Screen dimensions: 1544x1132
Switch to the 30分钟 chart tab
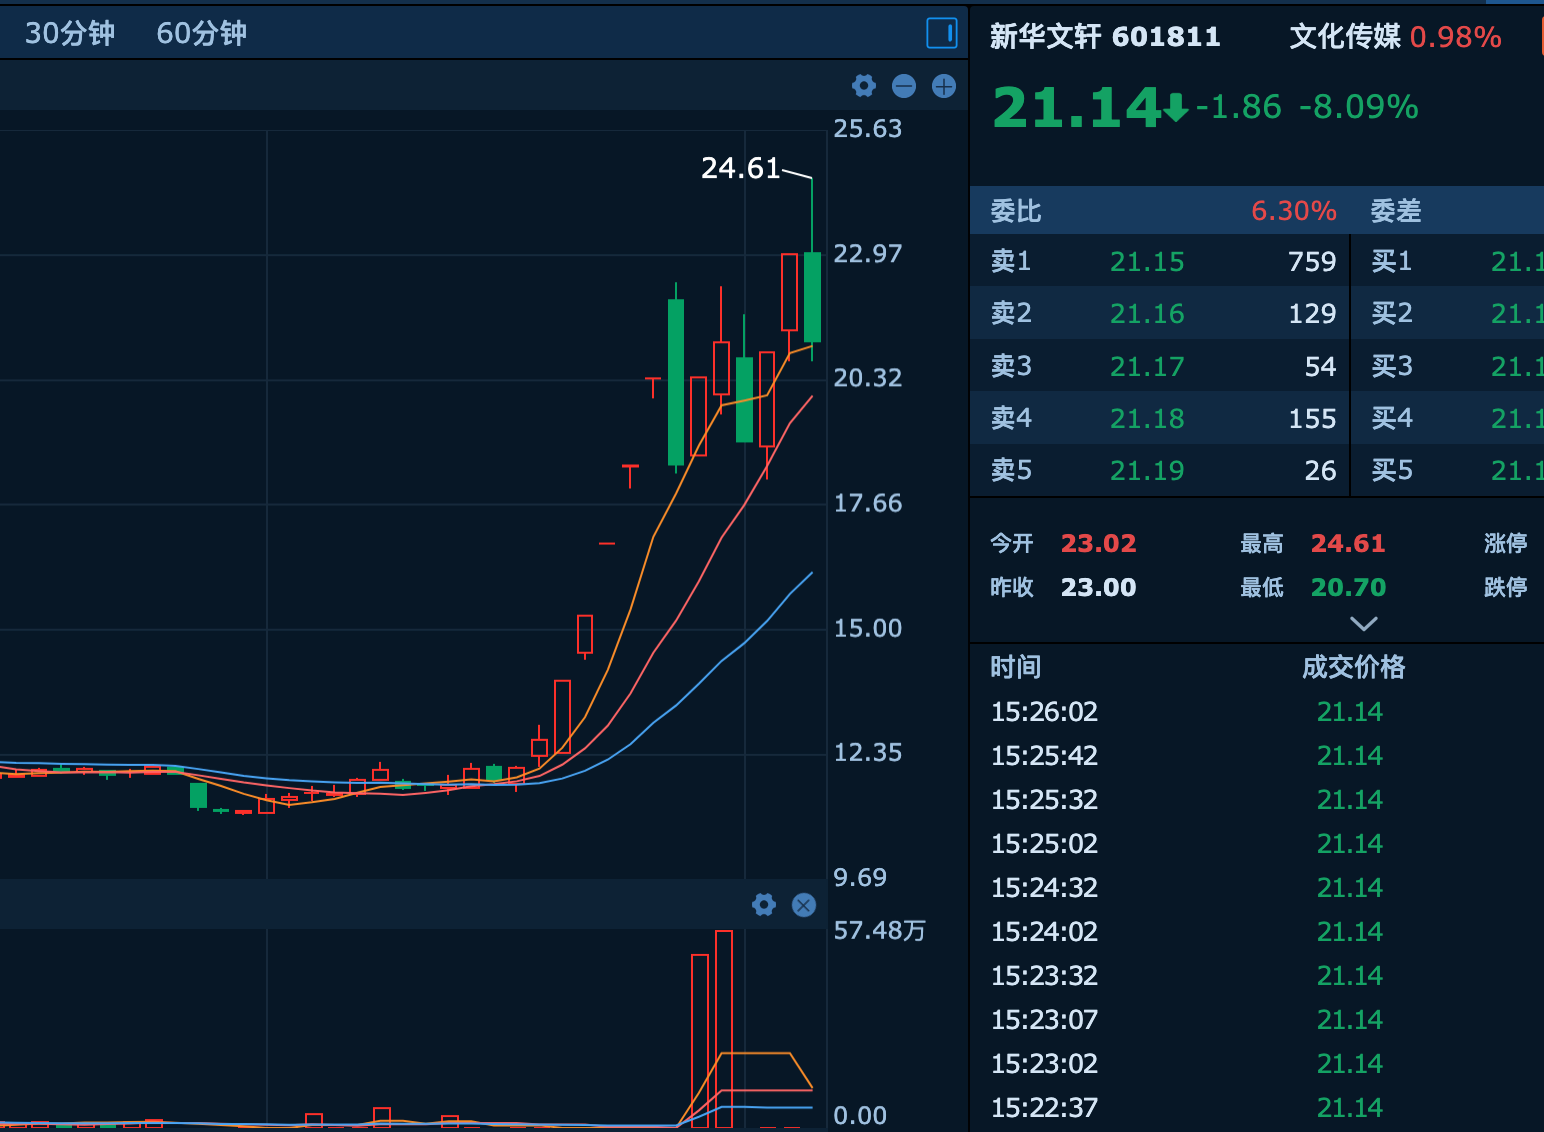[70, 33]
